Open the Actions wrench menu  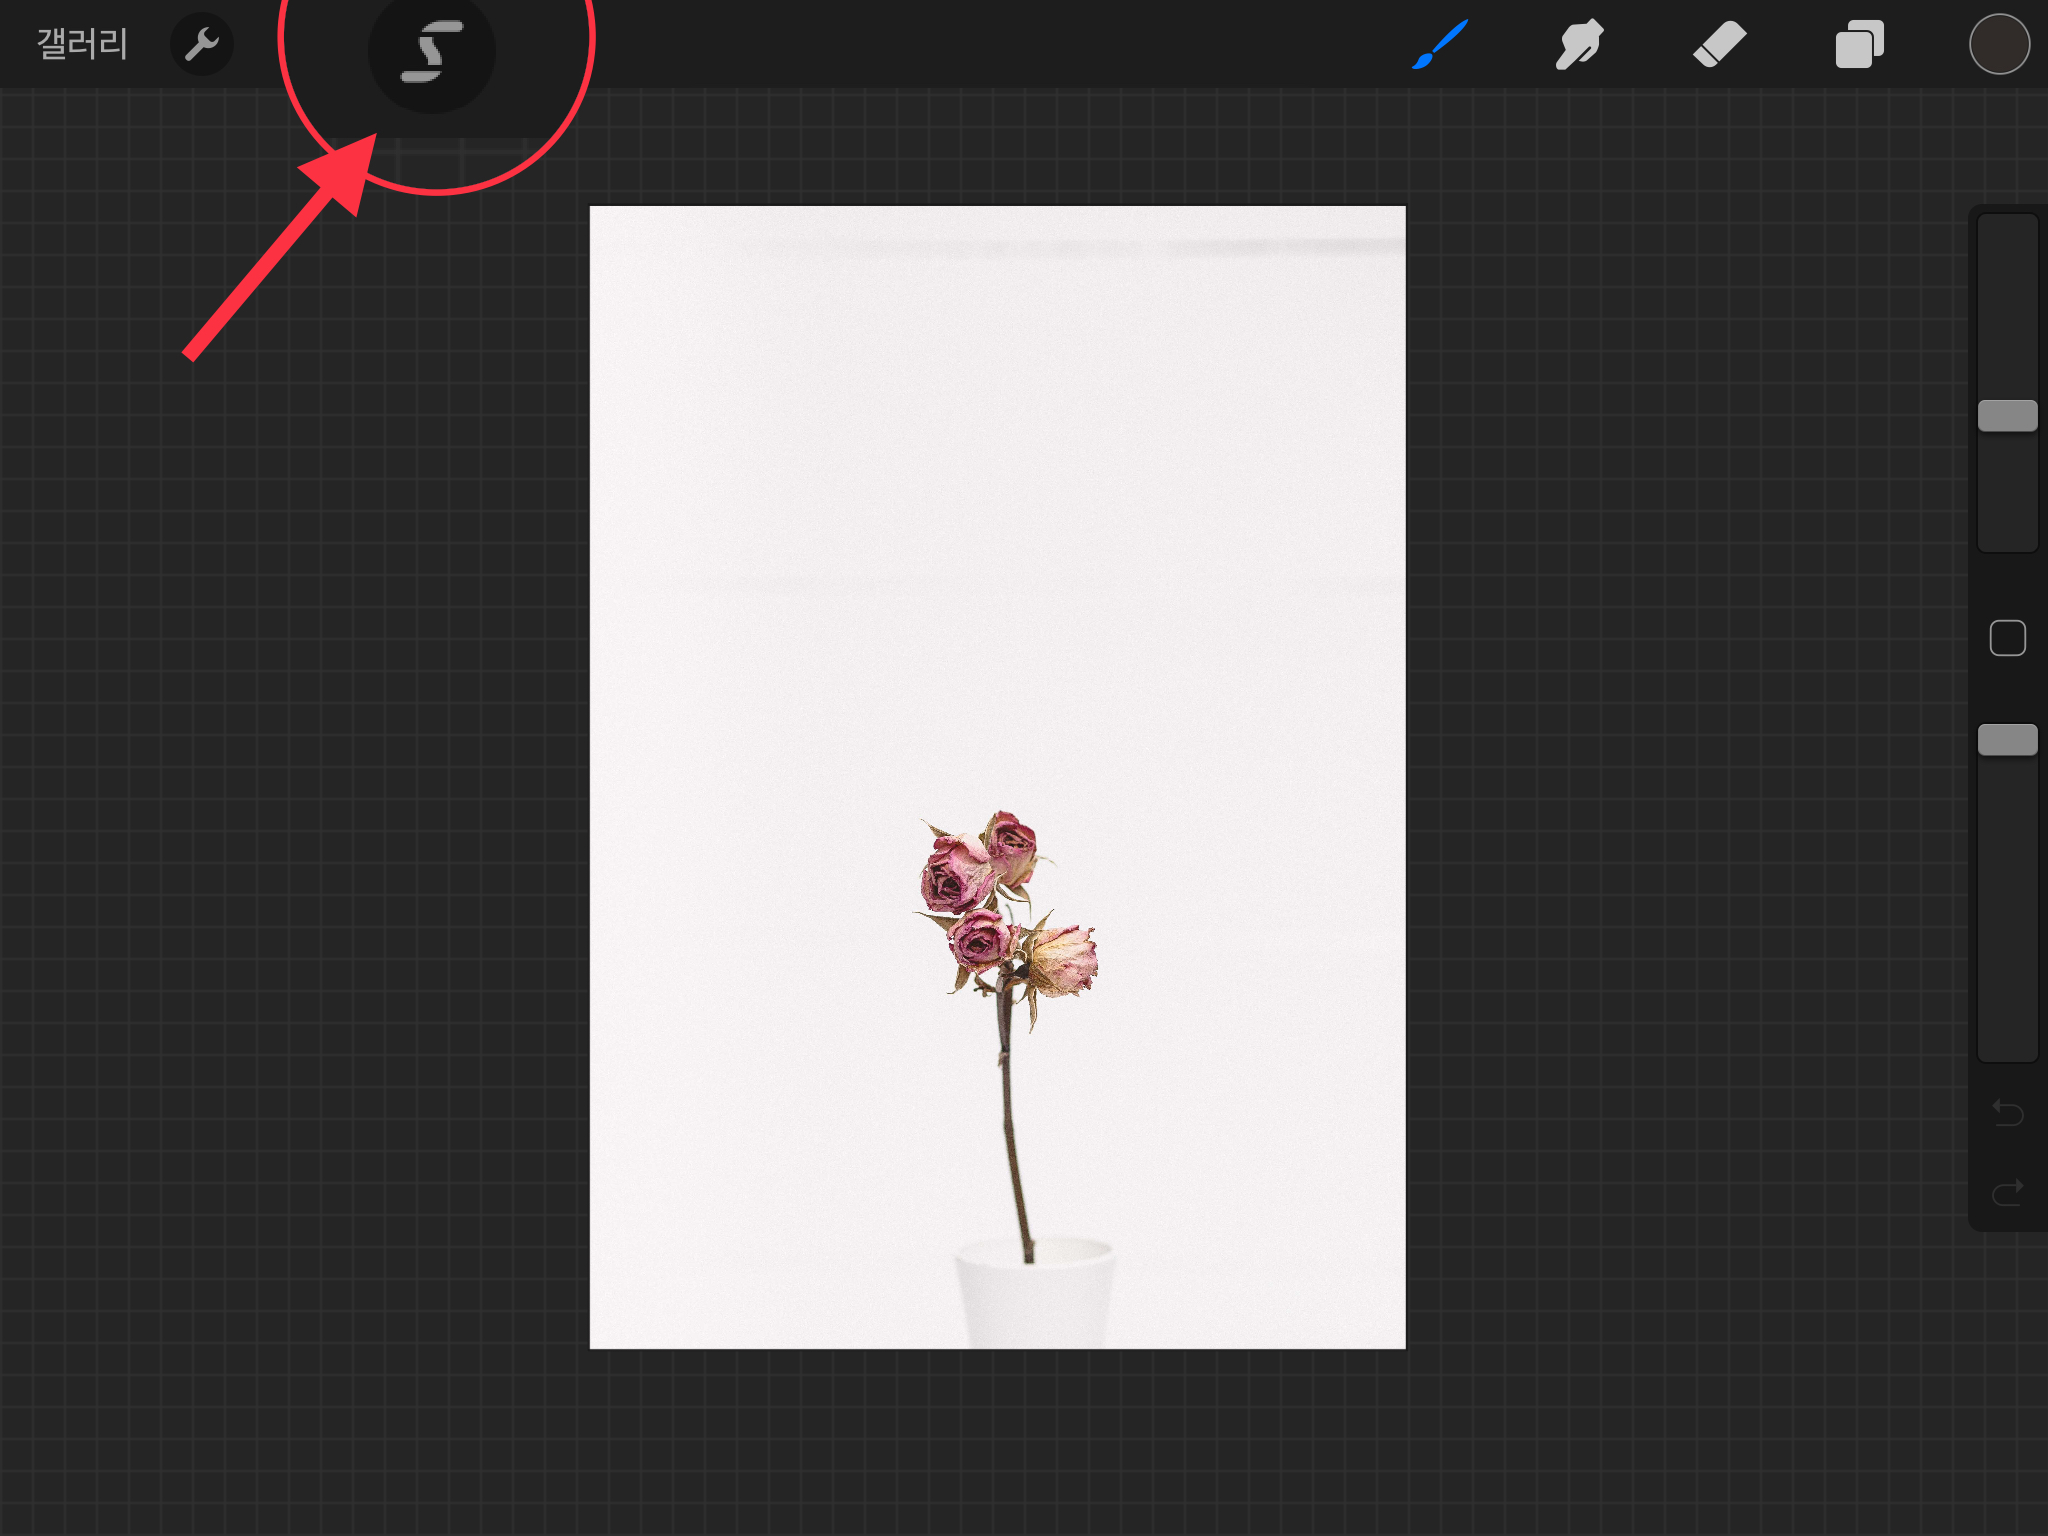point(202,44)
